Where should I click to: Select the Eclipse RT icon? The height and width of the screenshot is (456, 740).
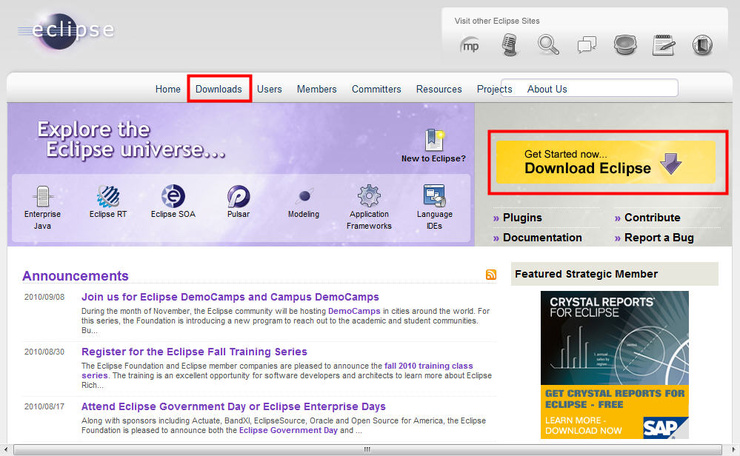point(108,196)
